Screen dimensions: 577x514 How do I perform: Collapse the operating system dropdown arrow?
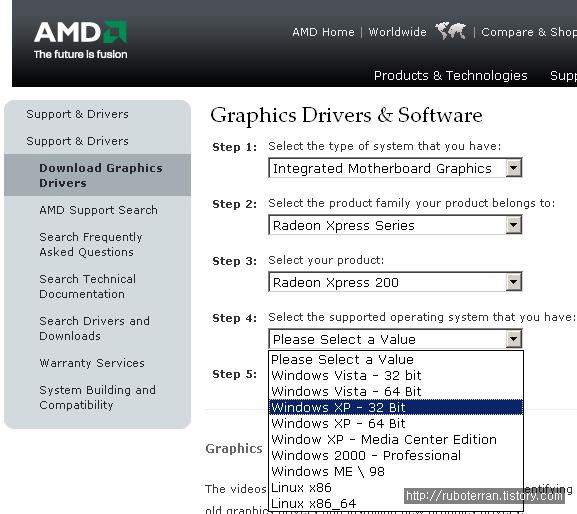513,339
